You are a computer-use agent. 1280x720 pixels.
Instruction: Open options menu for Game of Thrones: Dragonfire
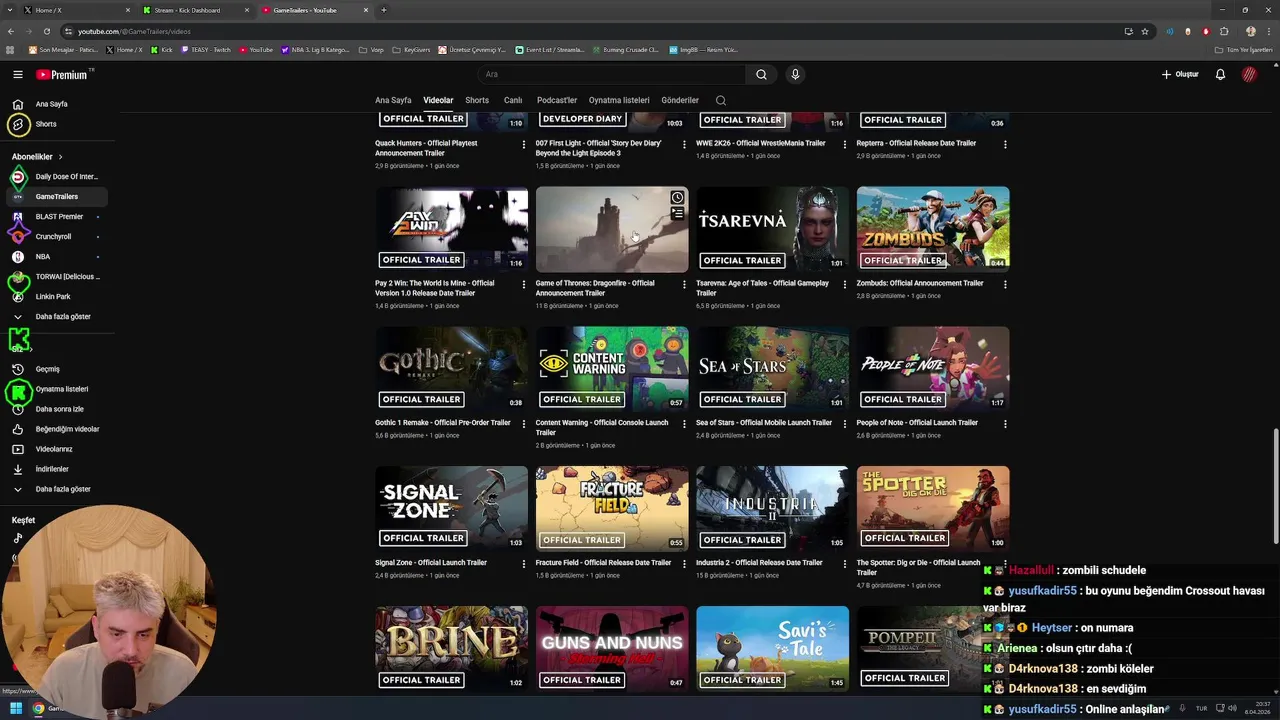[x=684, y=284]
